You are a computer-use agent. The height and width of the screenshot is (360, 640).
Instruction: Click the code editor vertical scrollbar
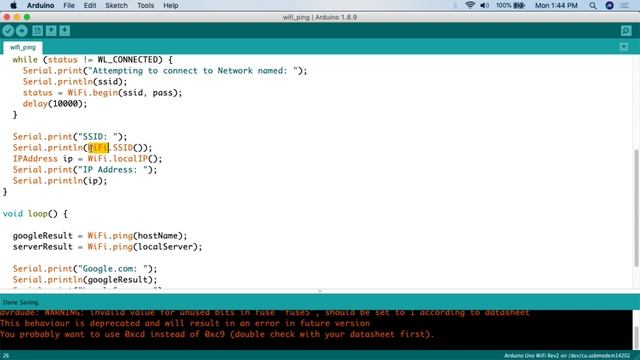coord(636,208)
